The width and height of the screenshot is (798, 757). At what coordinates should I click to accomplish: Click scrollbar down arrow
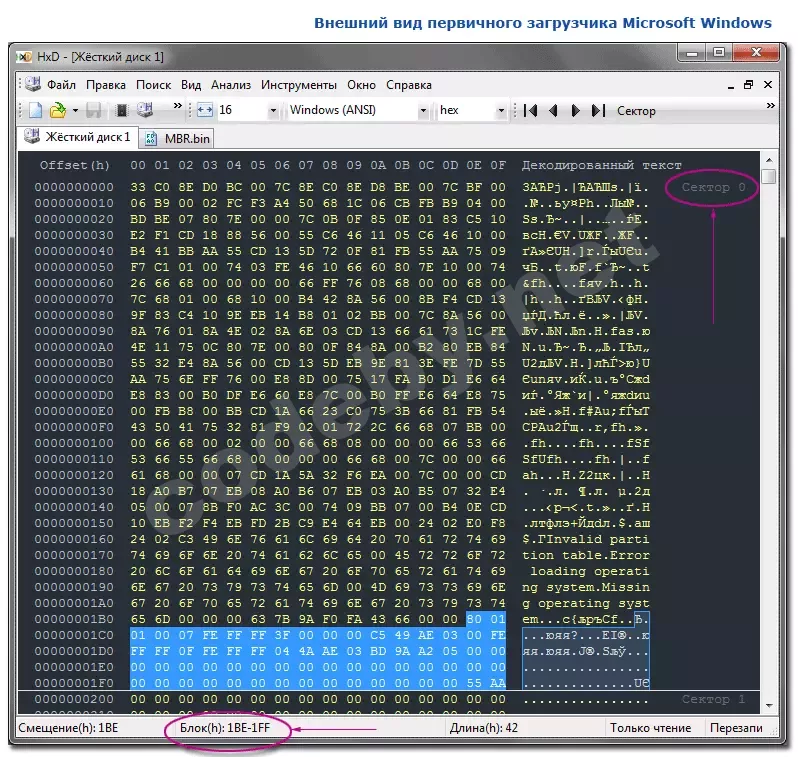769,705
